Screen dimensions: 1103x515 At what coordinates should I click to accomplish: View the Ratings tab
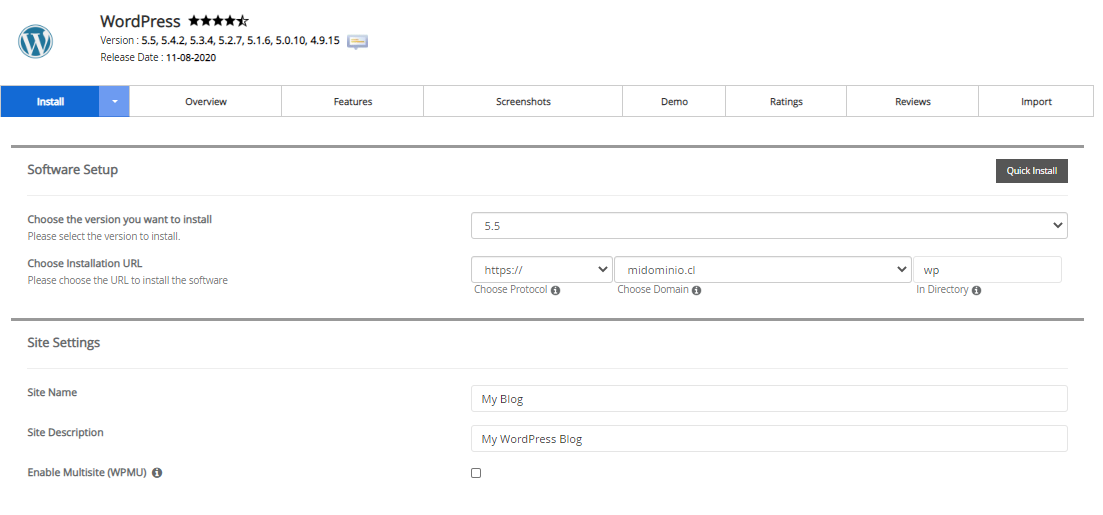[786, 101]
